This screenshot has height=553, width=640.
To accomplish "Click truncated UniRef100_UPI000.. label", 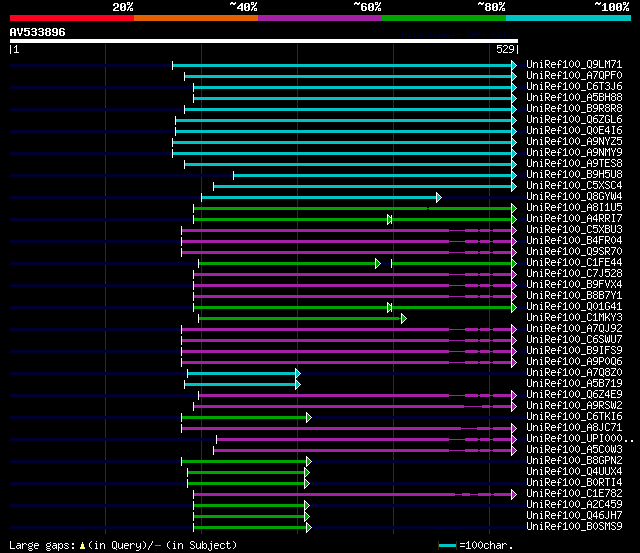I will click(x=580, y=439).
